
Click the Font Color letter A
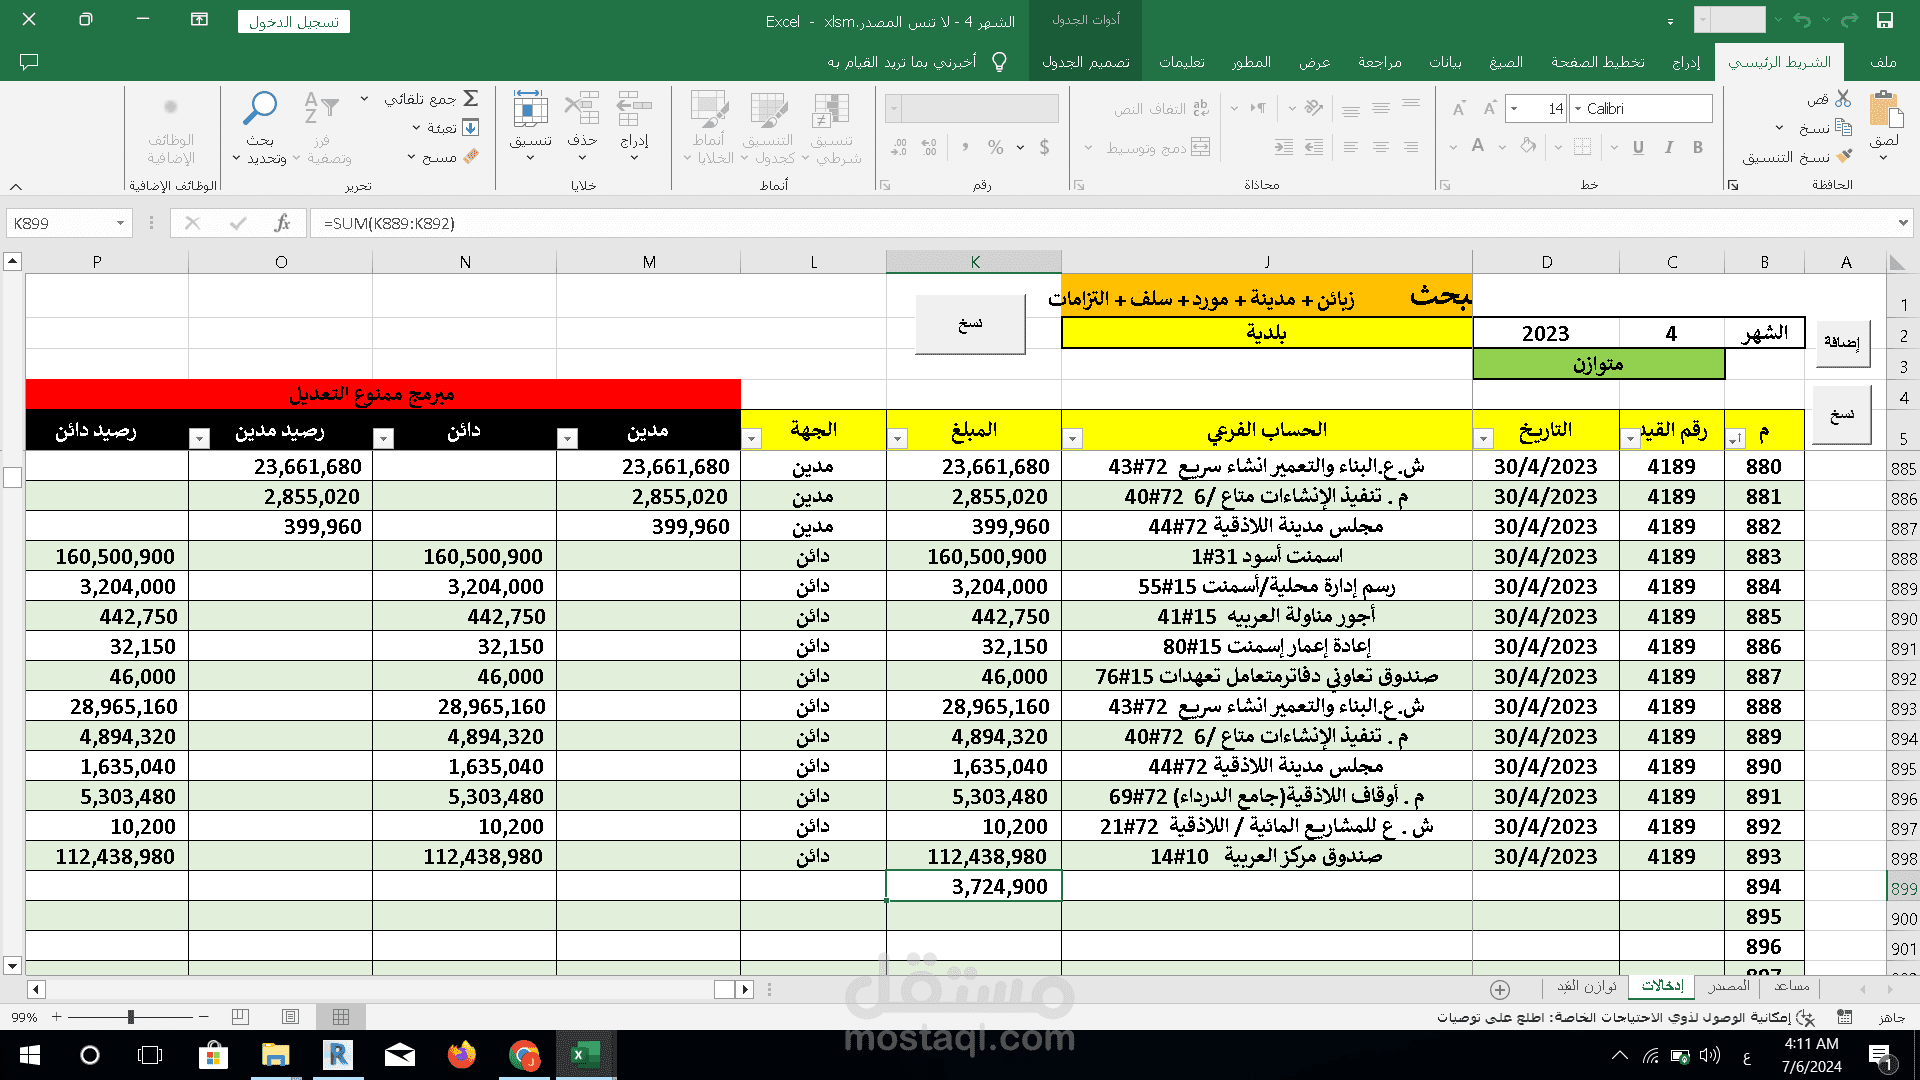pos(1478,147)
